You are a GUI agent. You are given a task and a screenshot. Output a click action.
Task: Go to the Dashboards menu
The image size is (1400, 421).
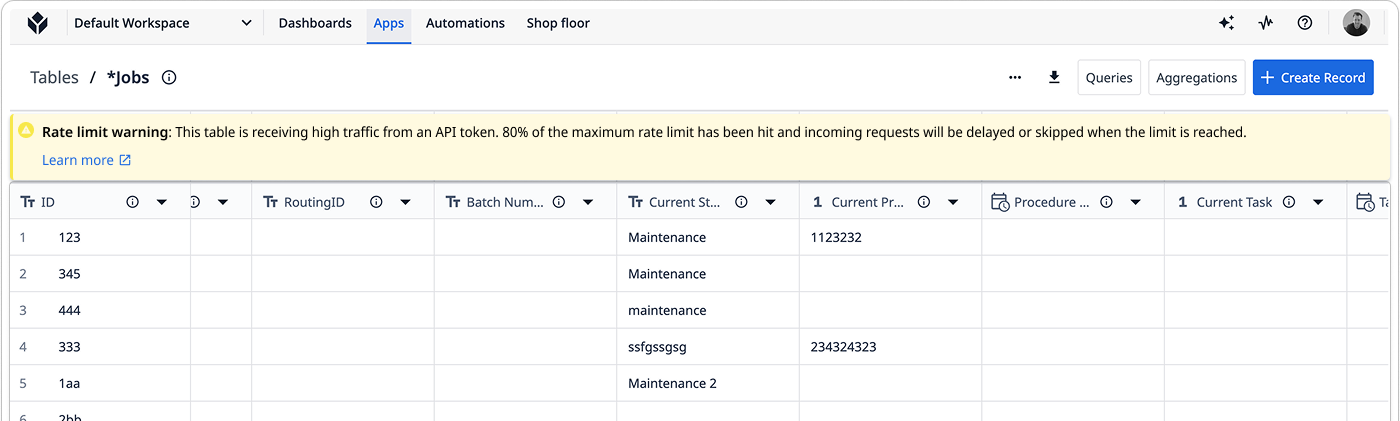315,23
